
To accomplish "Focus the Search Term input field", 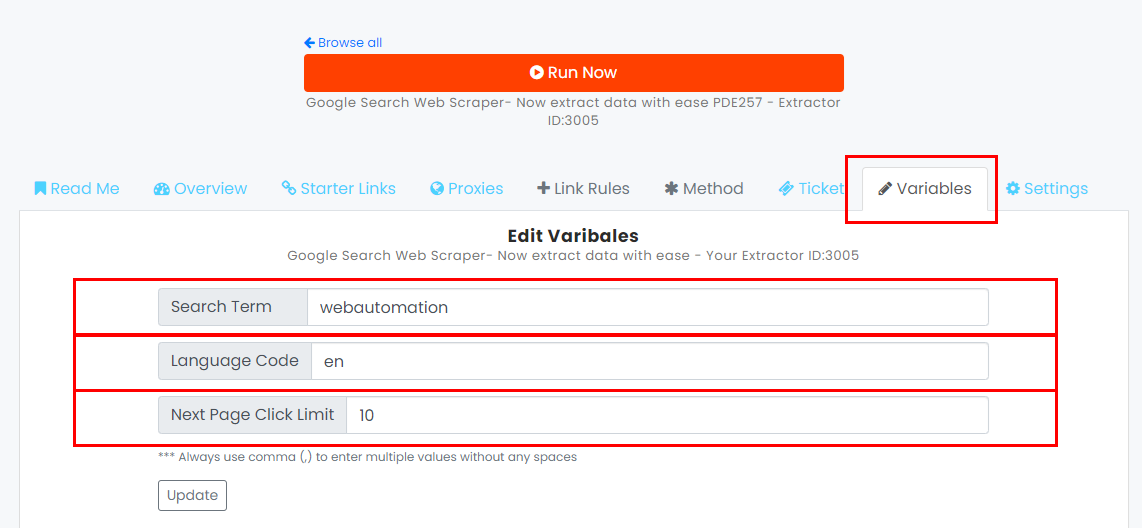I will pos(647,307).
